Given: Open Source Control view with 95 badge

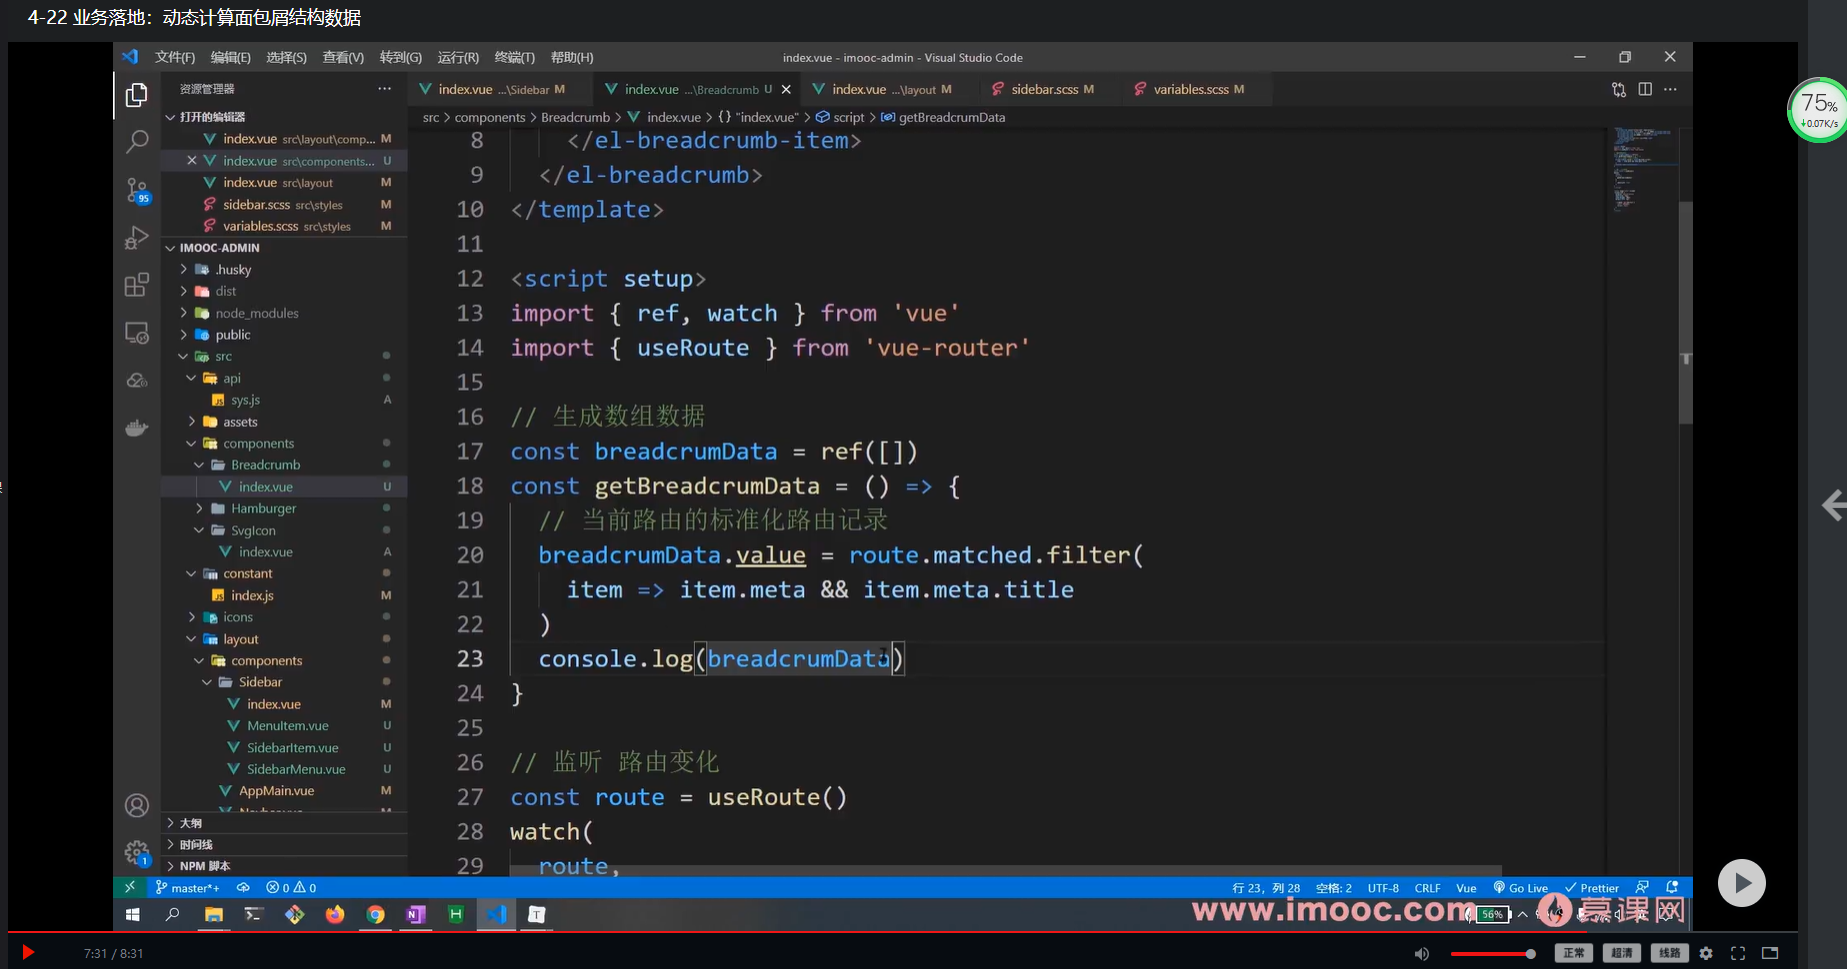Looking at the screenshot, I should click(137, 190).
